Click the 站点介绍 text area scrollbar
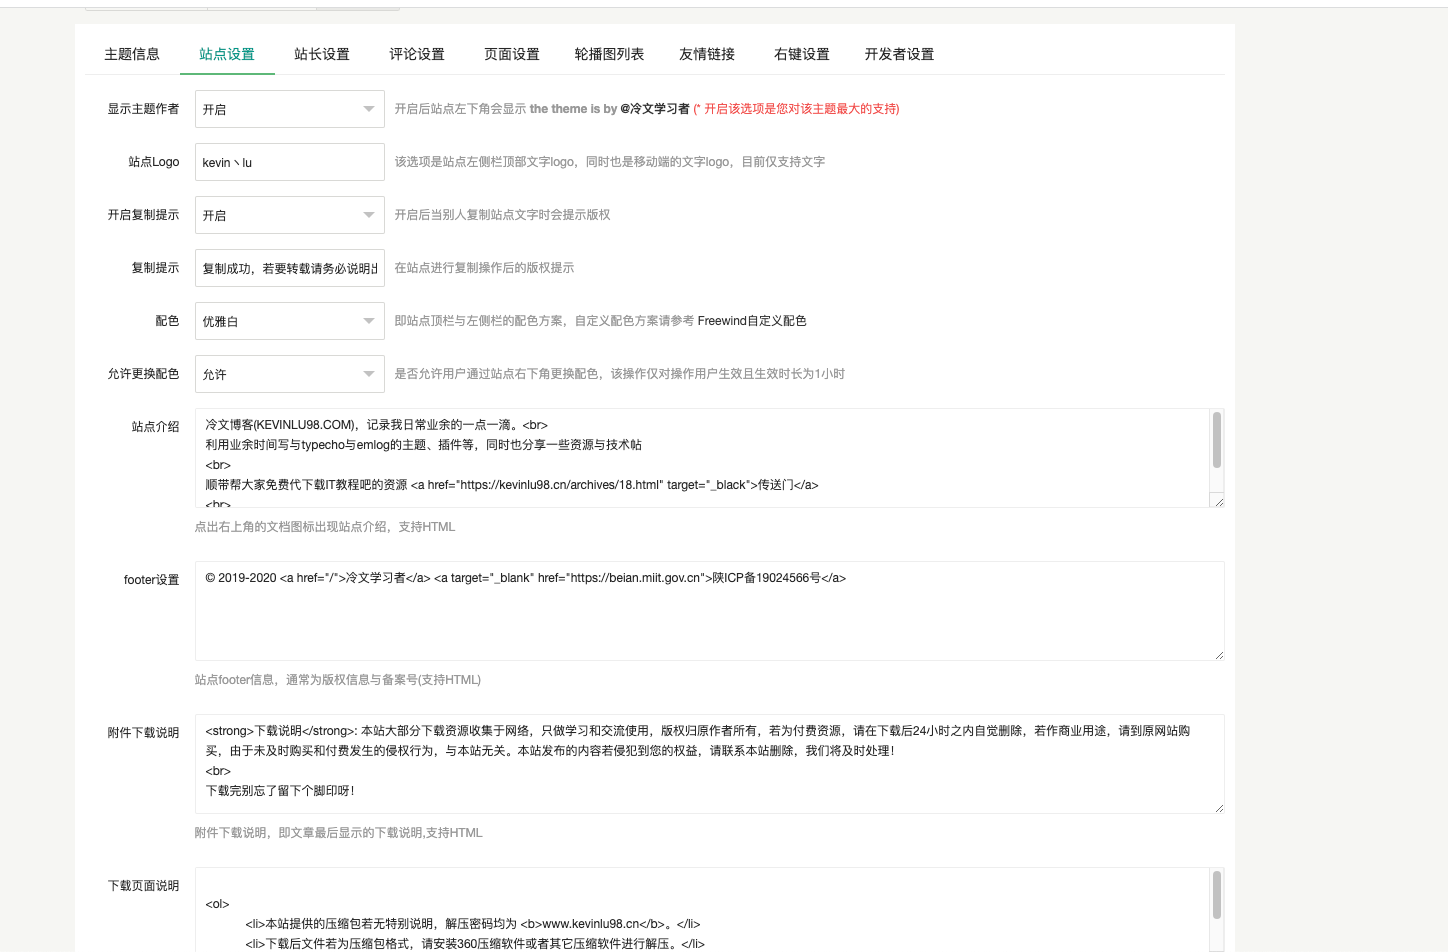Image resolution: width=1448 pixels, height=952 pixels. [1217, 440]
